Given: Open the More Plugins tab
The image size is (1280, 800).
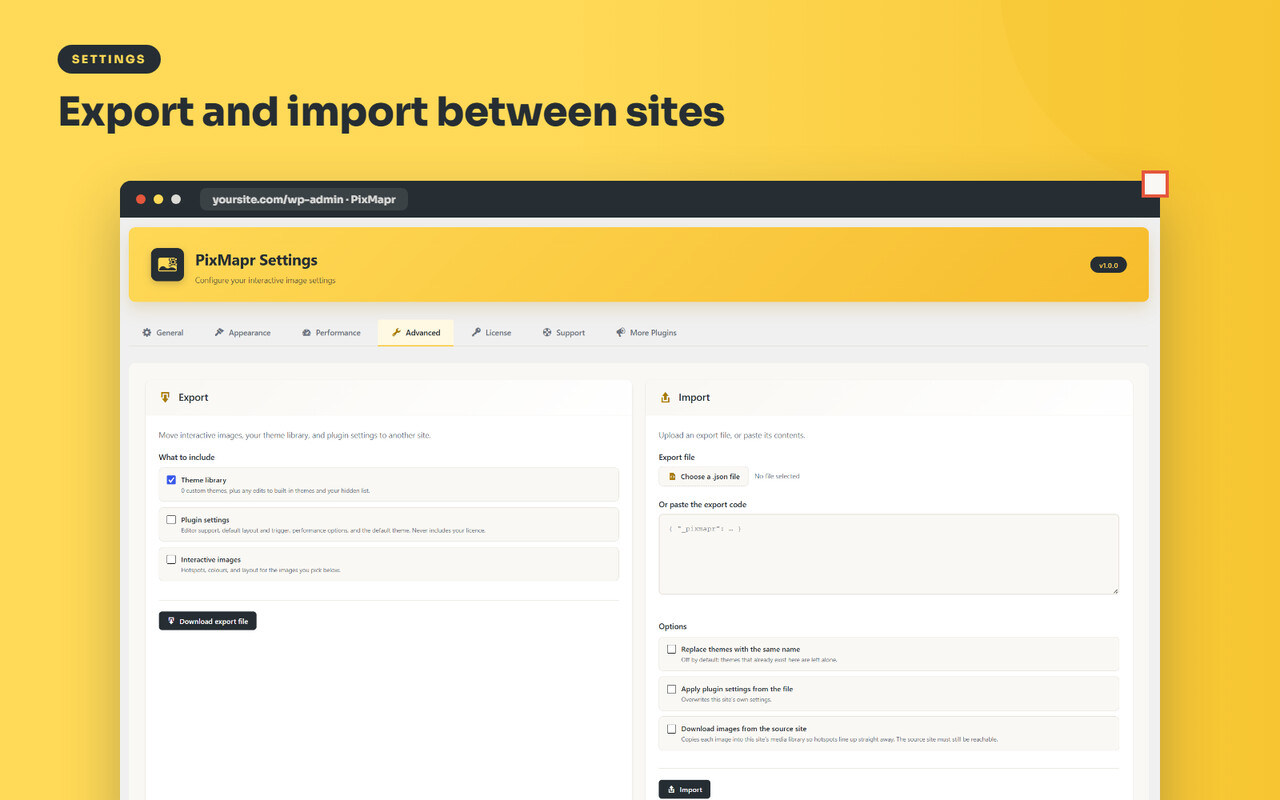Looking at the screenshot, I should click(x=647, y=332).
